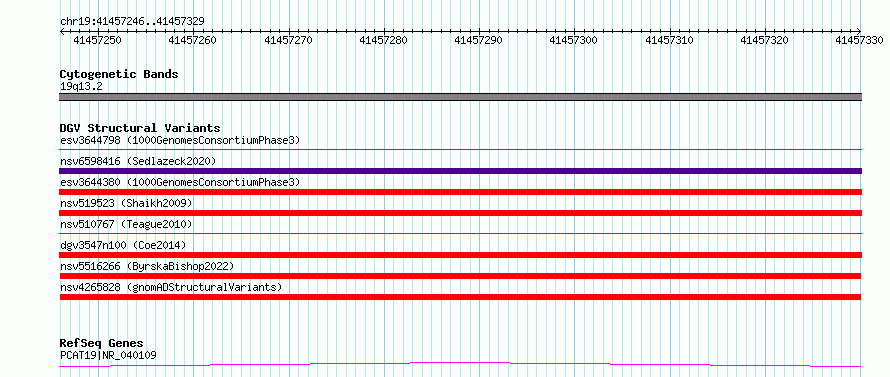This screenshot has width=890, height=377.
Task: Click ruler position 41457250
Action: coord(98,40)
